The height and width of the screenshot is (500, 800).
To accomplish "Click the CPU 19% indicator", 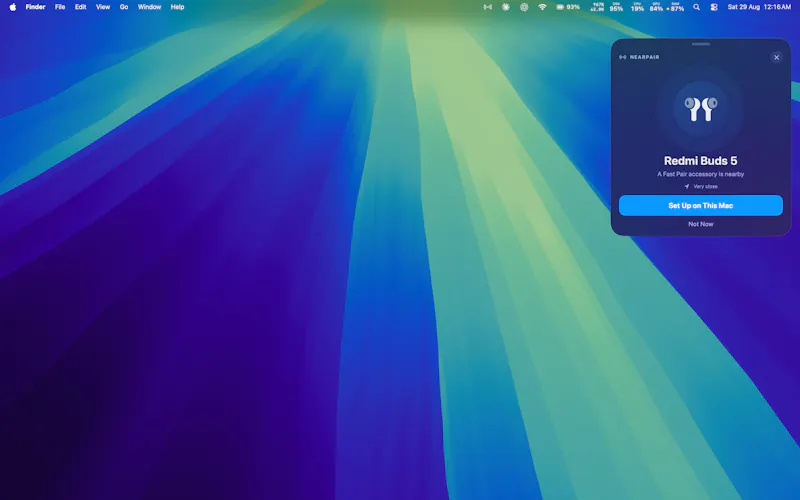I will click(637, 7).
